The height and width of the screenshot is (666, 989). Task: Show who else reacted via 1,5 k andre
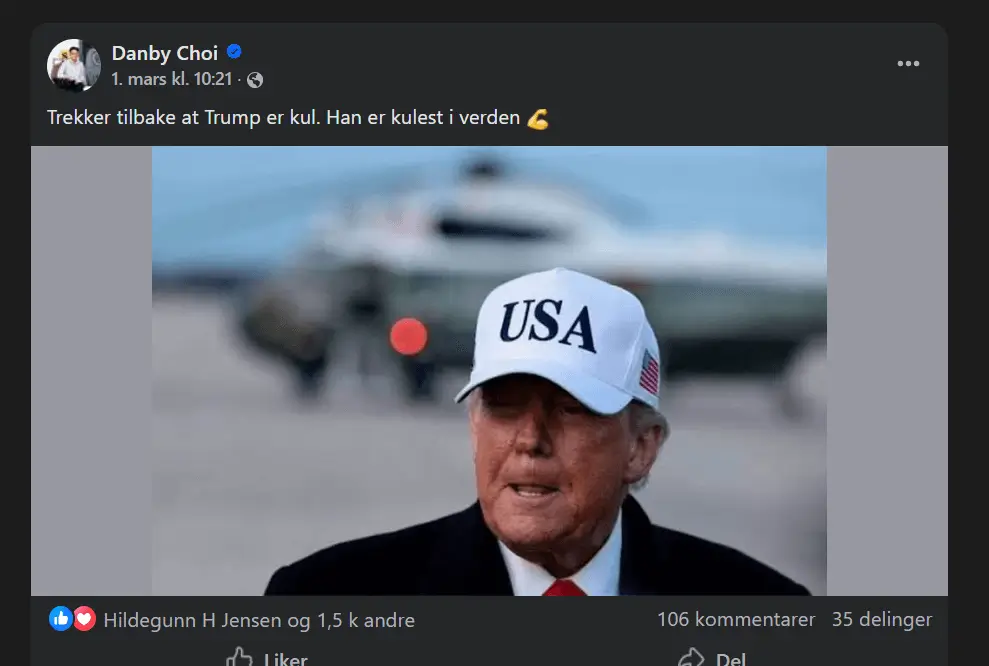coord(366,621)
